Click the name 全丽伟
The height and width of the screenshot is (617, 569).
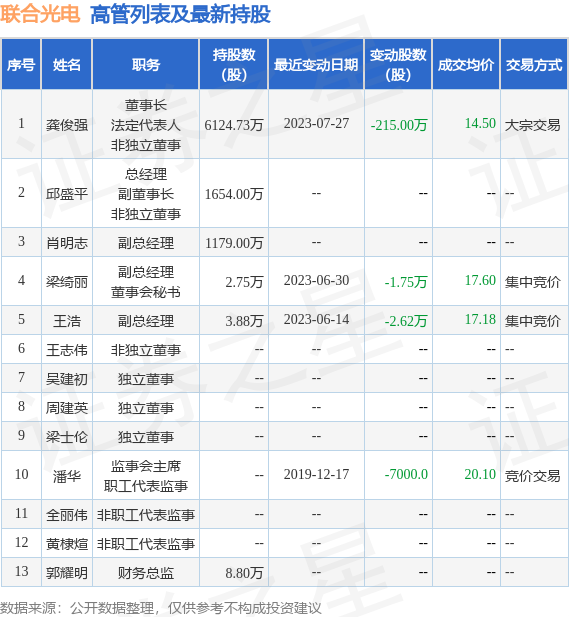click(67, 515)
